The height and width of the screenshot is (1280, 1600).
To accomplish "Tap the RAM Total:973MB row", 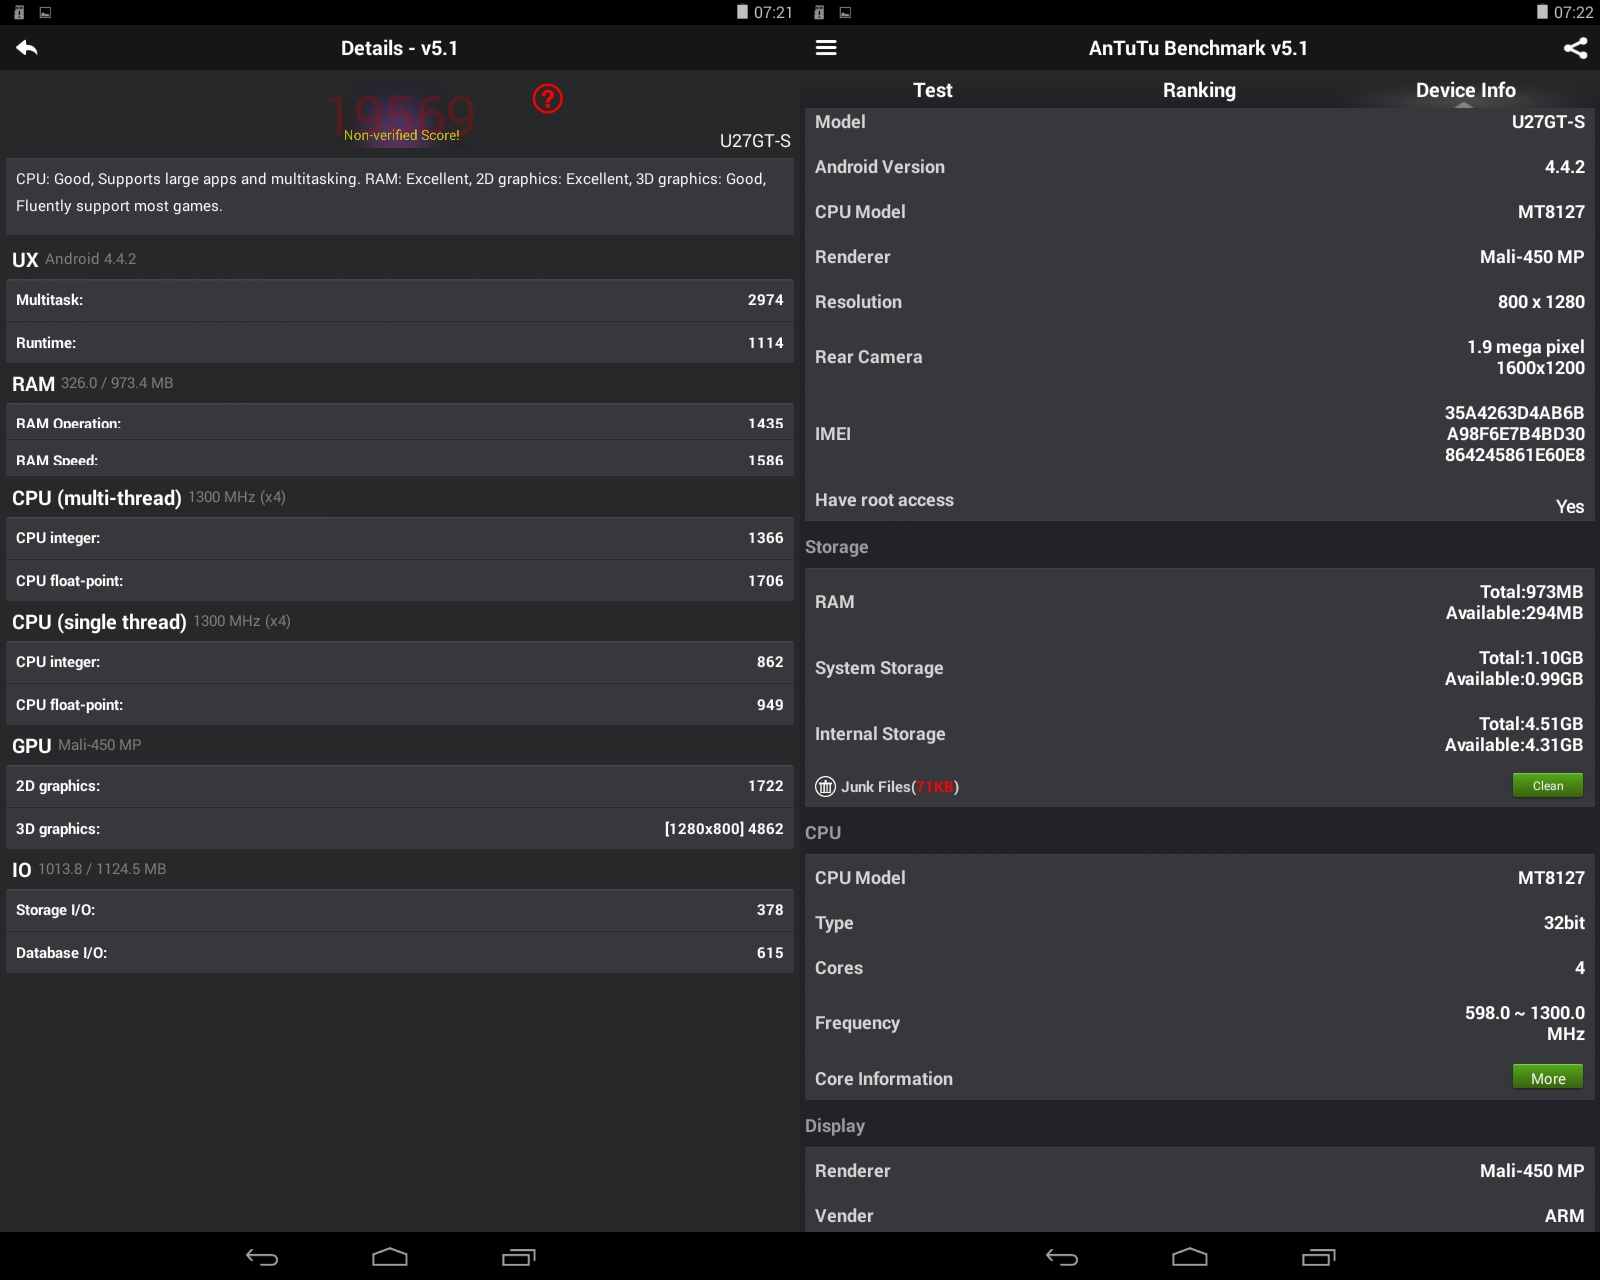I will pos(1200,602).
